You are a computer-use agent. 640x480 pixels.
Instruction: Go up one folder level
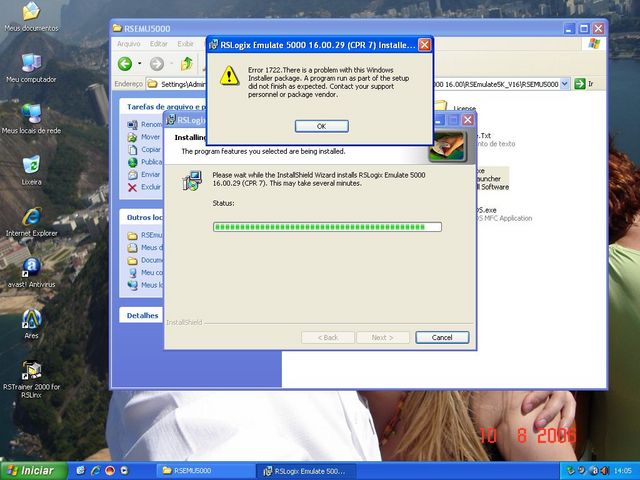point(187,64)
